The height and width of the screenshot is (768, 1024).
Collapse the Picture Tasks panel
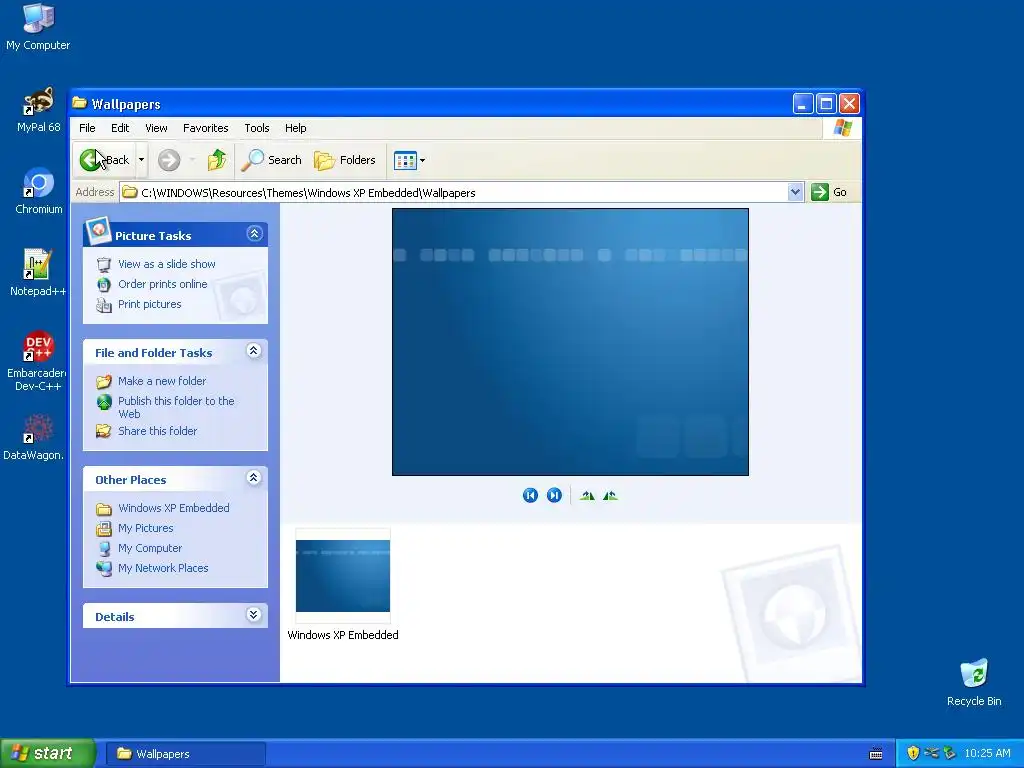tap(254, 234)
